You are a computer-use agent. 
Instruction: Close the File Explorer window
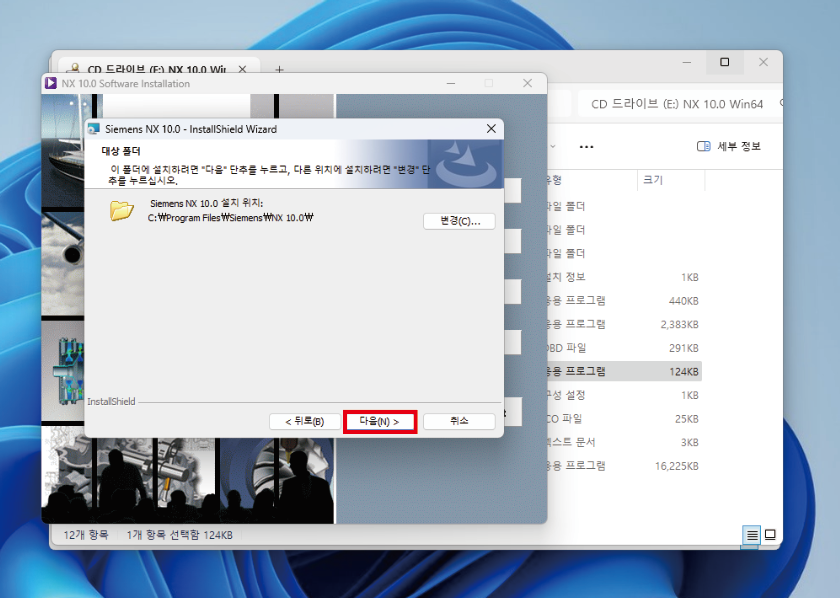point(763,62)
